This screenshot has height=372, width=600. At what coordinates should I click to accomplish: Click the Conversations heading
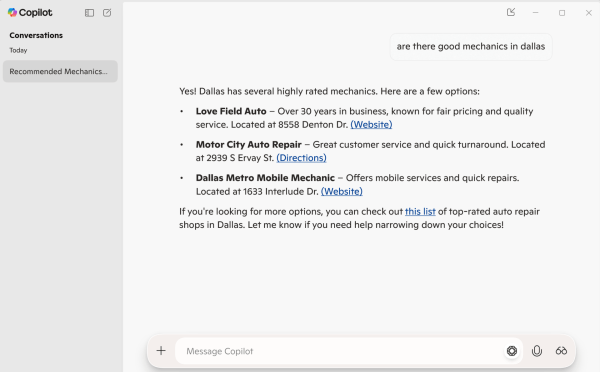(x=36, y=35)
